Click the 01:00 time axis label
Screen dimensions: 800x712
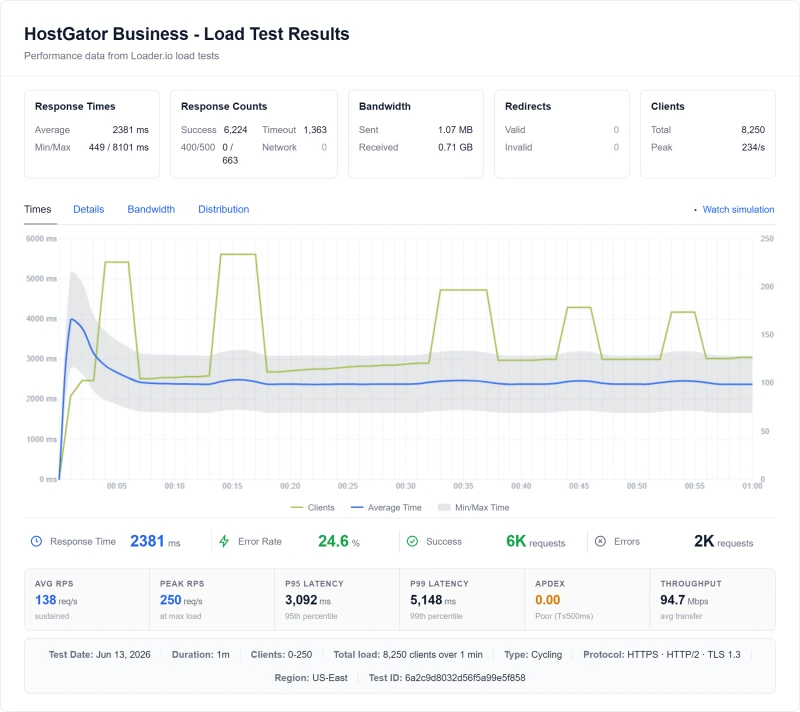(752, 486)
